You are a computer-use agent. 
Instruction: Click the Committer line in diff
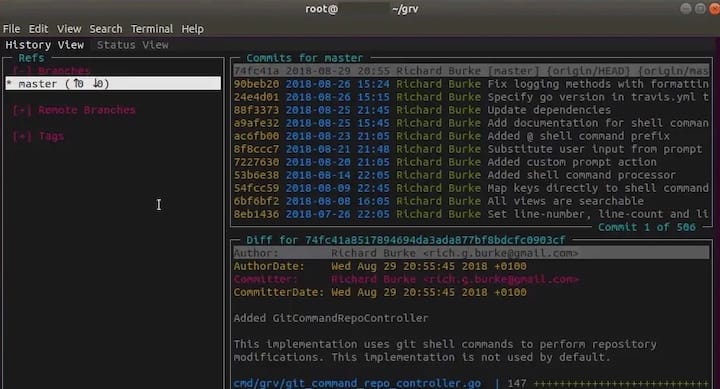point(406,279)
